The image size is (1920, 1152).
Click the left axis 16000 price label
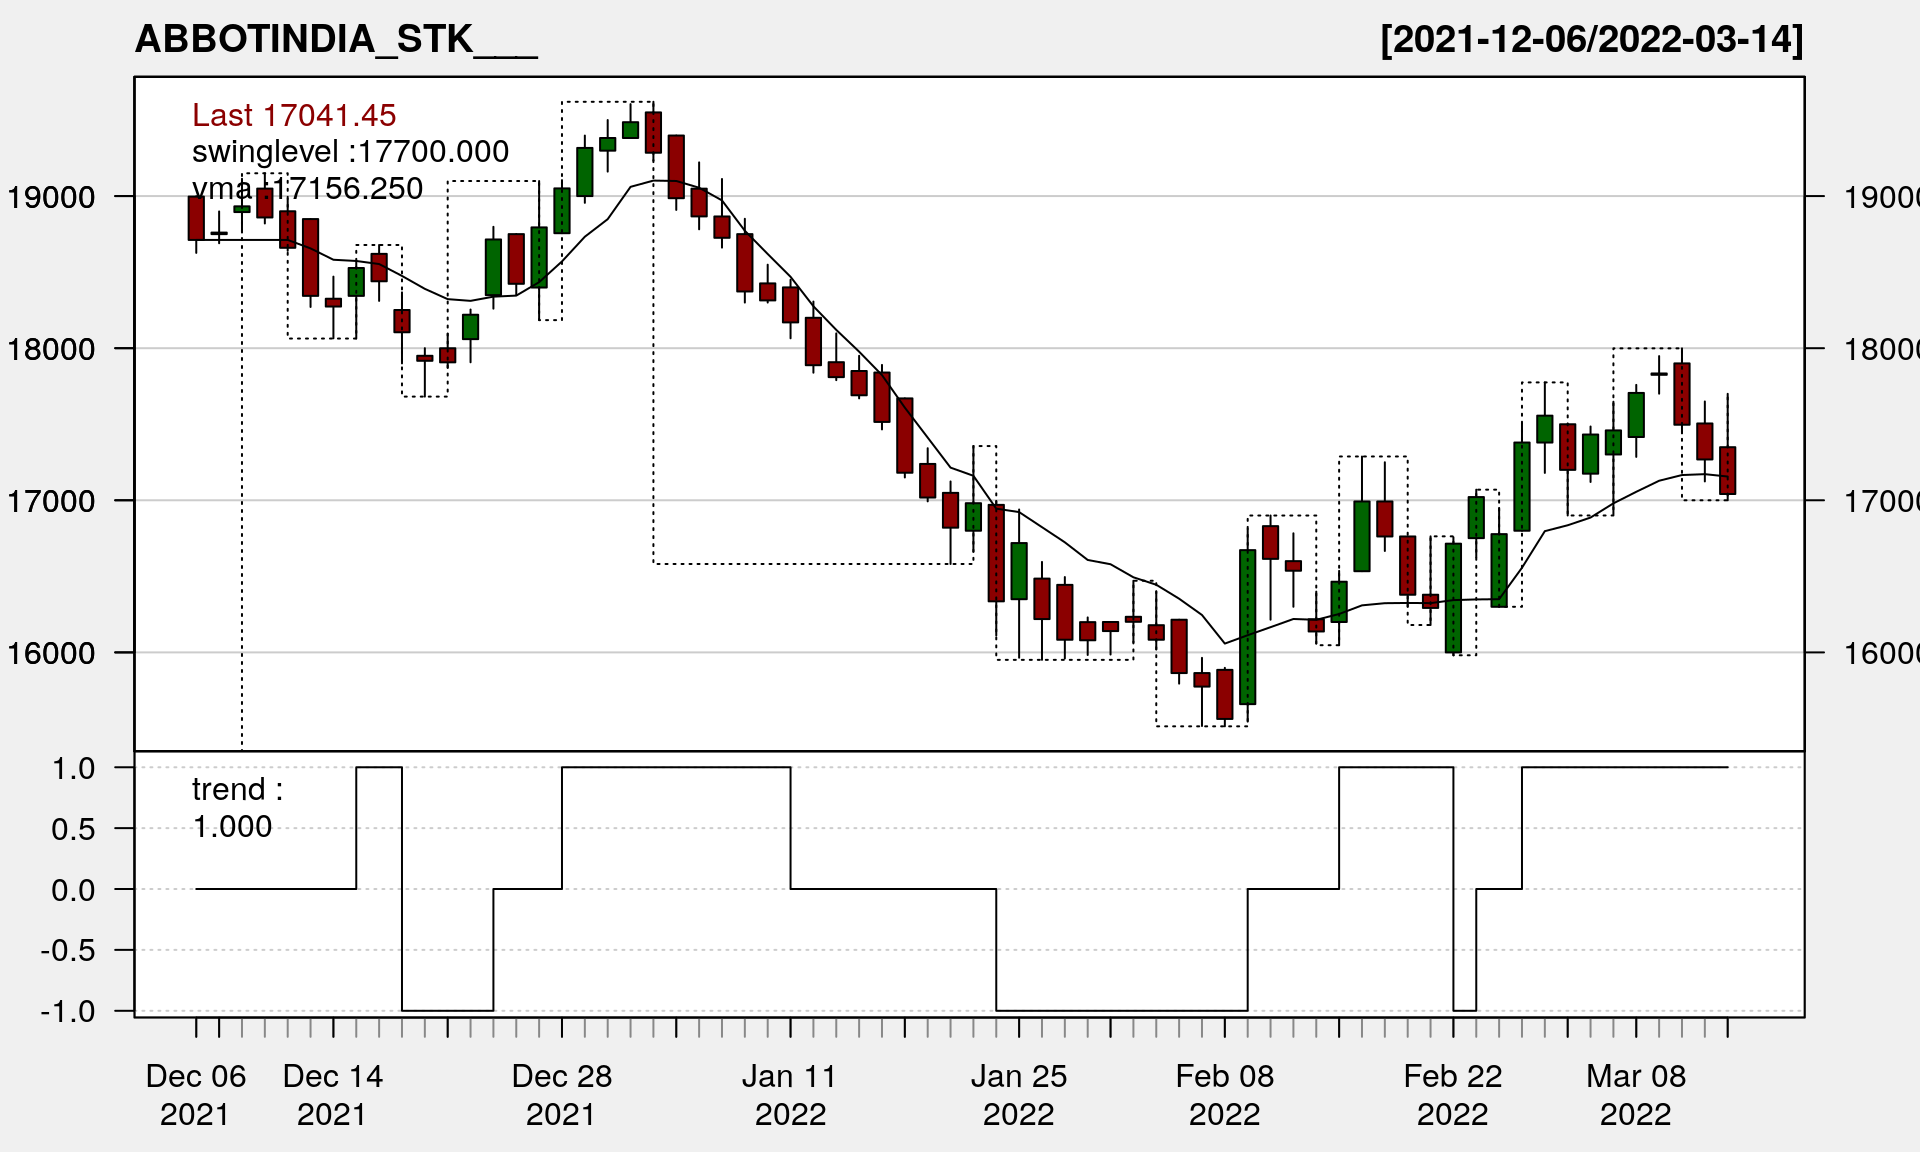(51, 653)
